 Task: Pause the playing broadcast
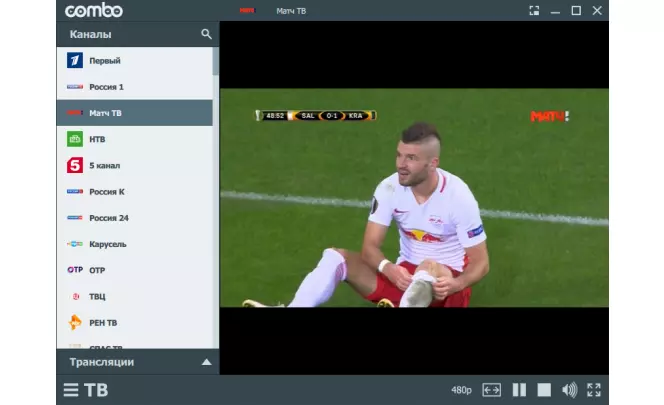pyautogui.click(x=519, y=390)
